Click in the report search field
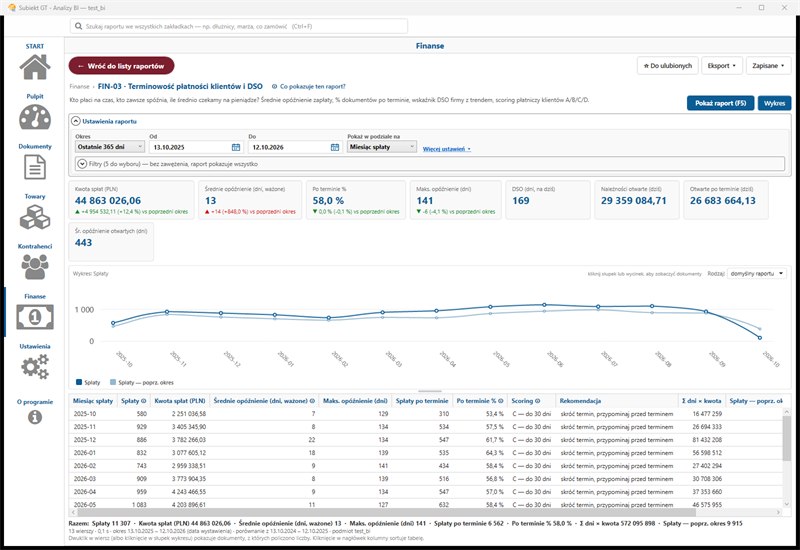This screenshot has height=550, width=800. pos(239,26)
